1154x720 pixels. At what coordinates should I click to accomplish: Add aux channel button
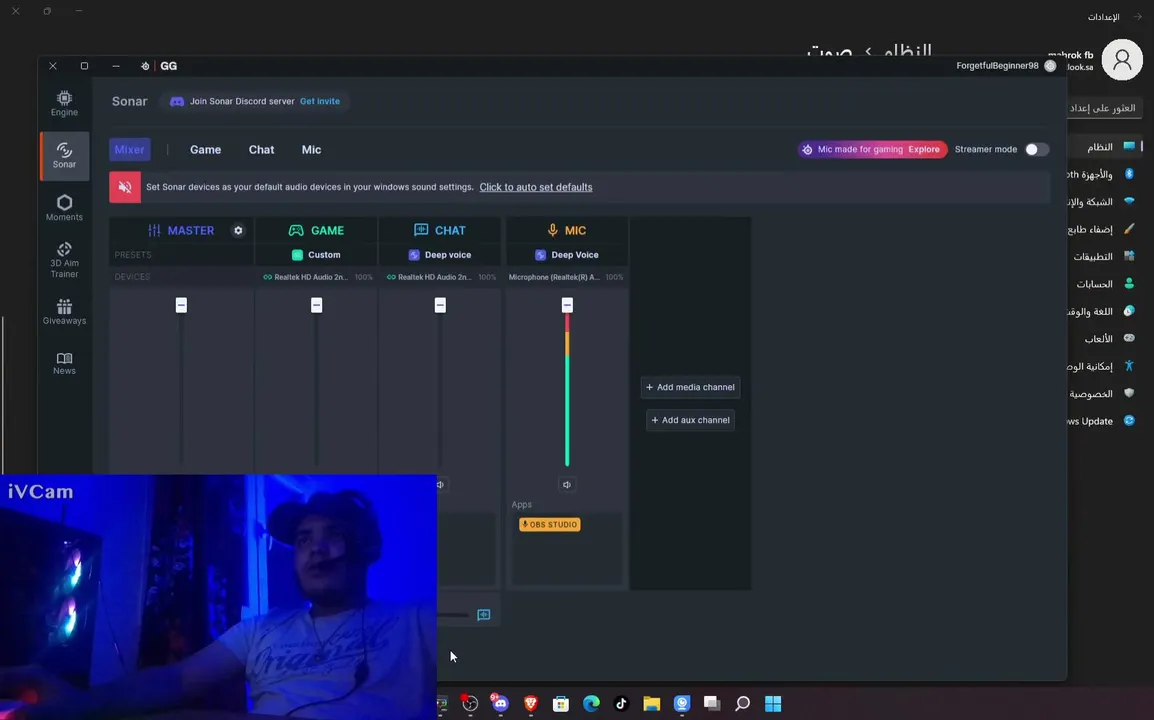690,420
